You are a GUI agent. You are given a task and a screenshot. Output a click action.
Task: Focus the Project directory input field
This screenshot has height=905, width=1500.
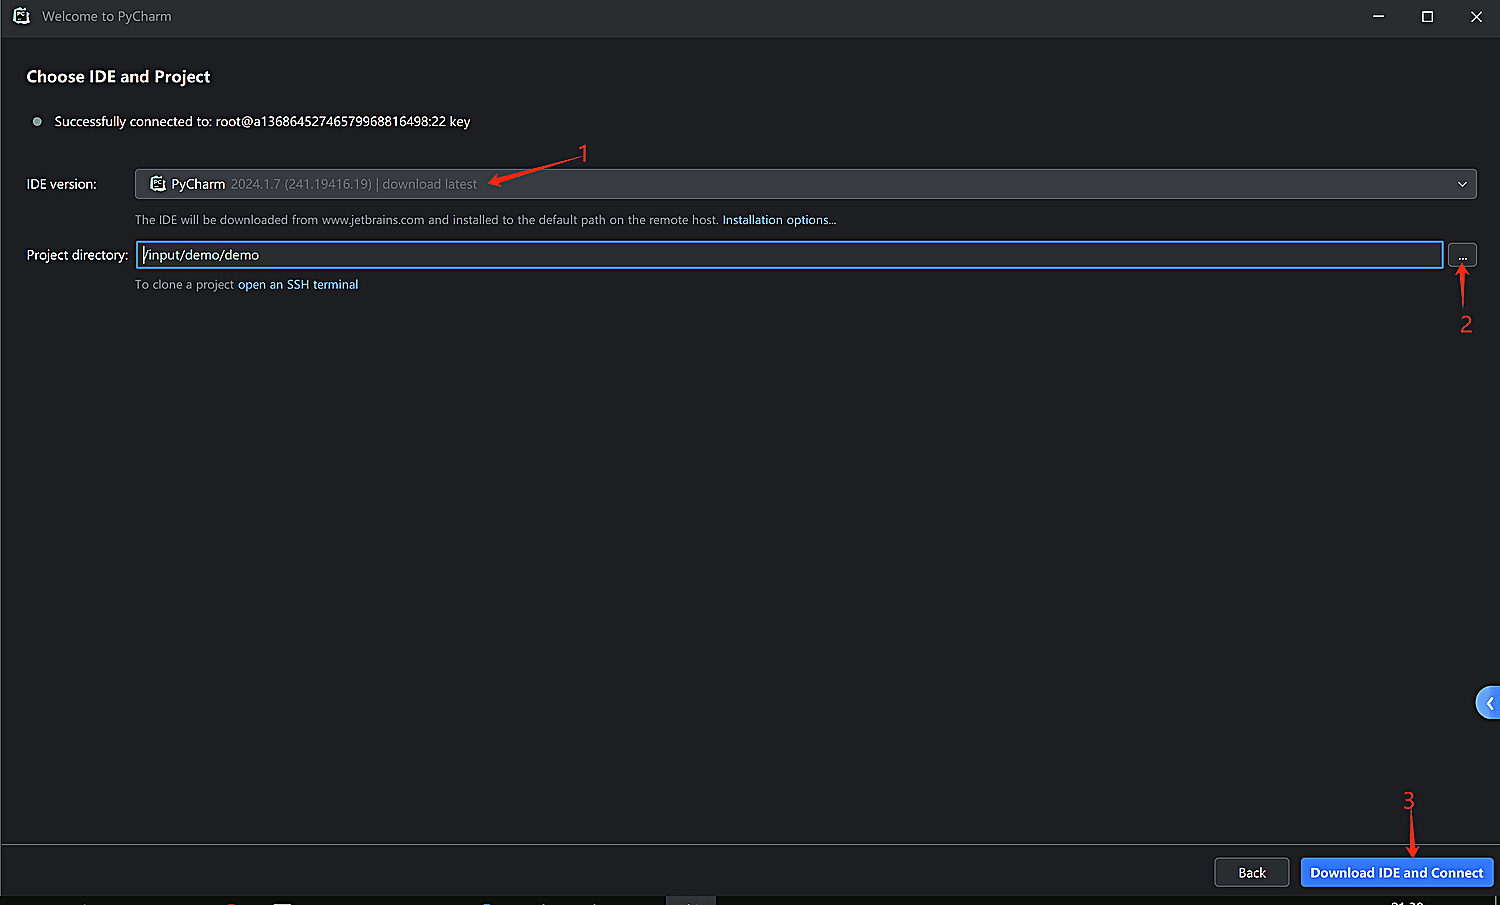pyautogui.click(x=789, y=255)
